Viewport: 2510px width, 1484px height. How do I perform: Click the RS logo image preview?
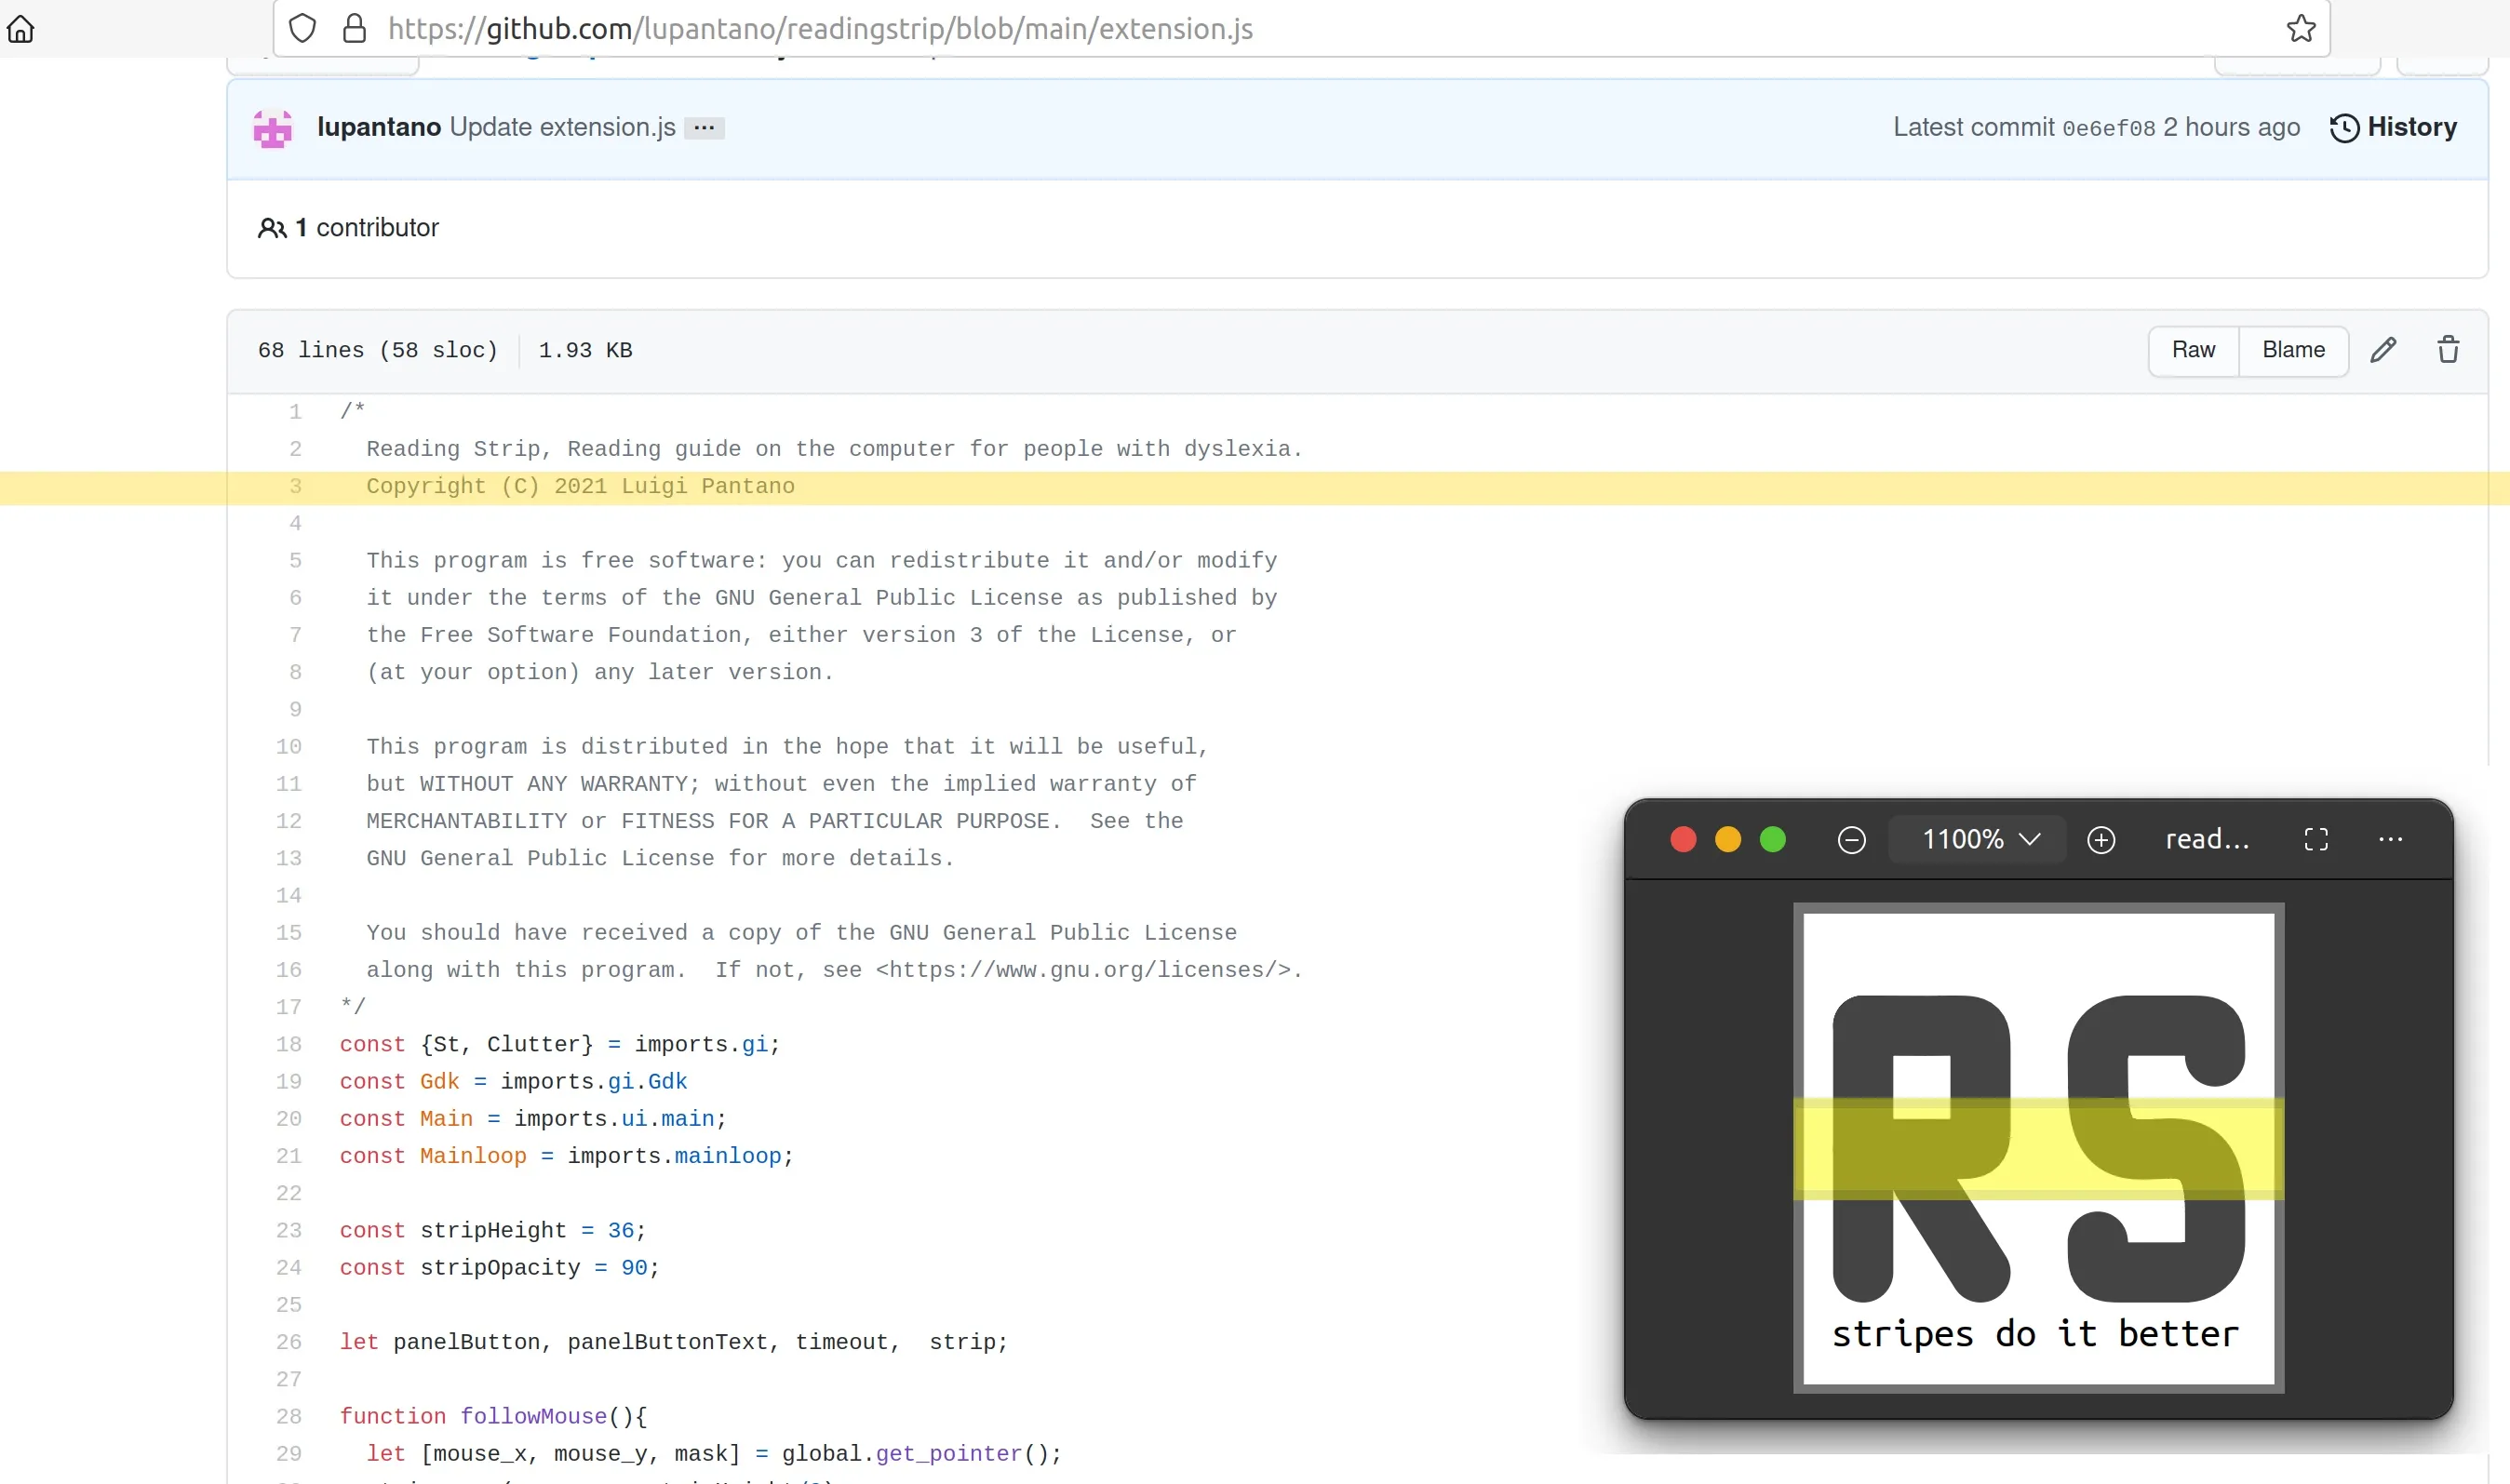(x=2038, y=1148)
